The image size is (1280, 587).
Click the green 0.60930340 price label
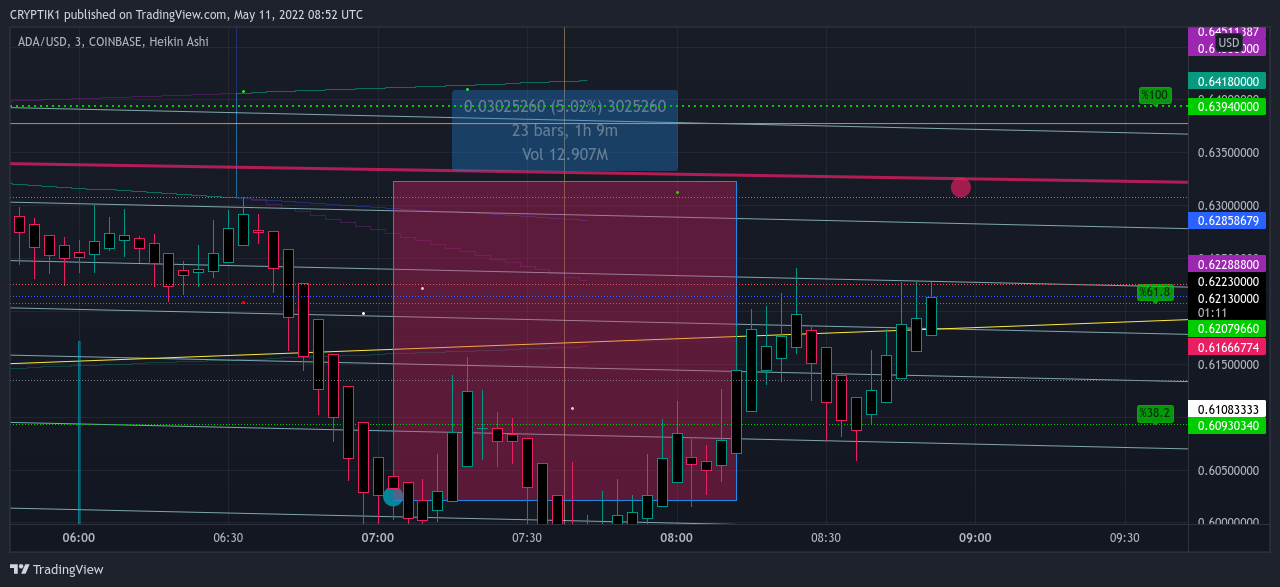pyautogui.click(x=1227, y=426)
